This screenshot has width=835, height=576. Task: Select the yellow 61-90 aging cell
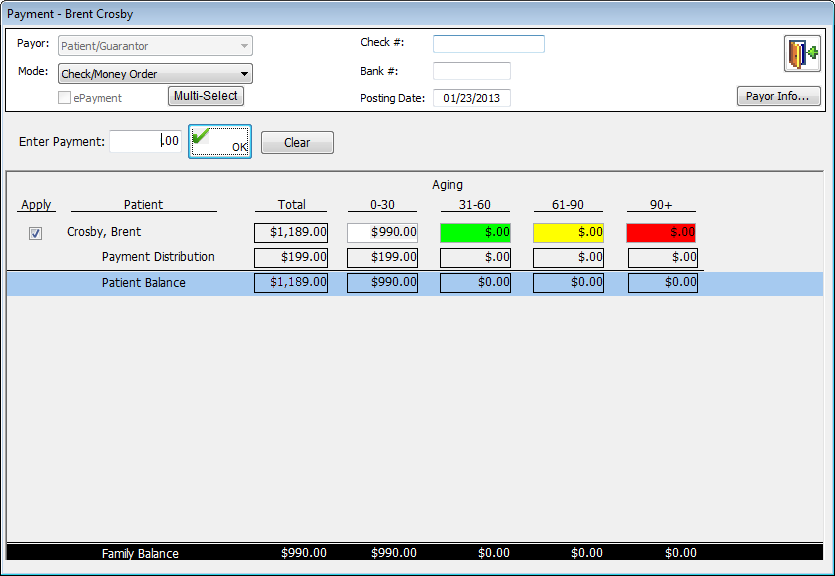[x=568, y=232]
